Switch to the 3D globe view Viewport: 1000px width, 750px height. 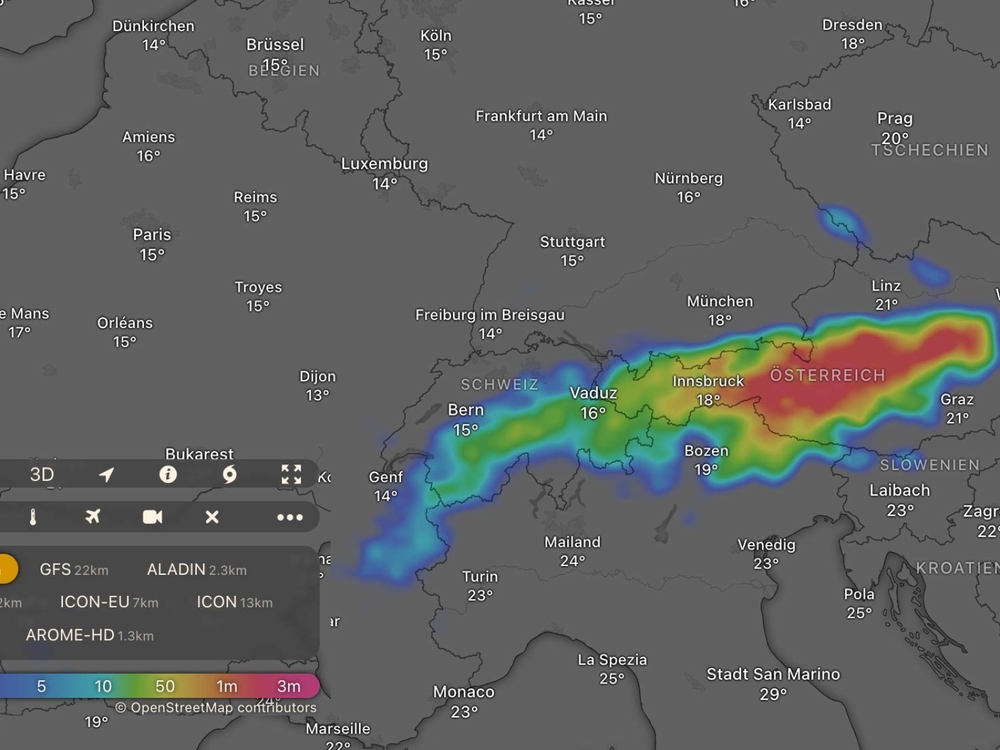click(x=42, y=474)
